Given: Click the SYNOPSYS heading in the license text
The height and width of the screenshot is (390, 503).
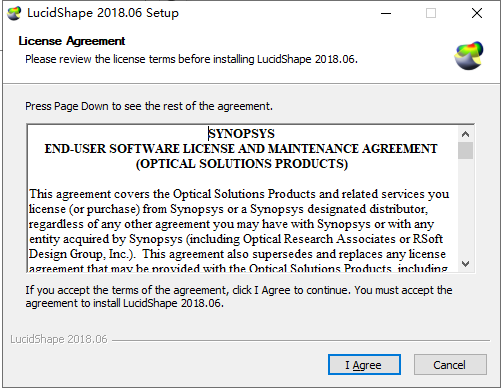Looking at the screenshot, I should 243,134.
